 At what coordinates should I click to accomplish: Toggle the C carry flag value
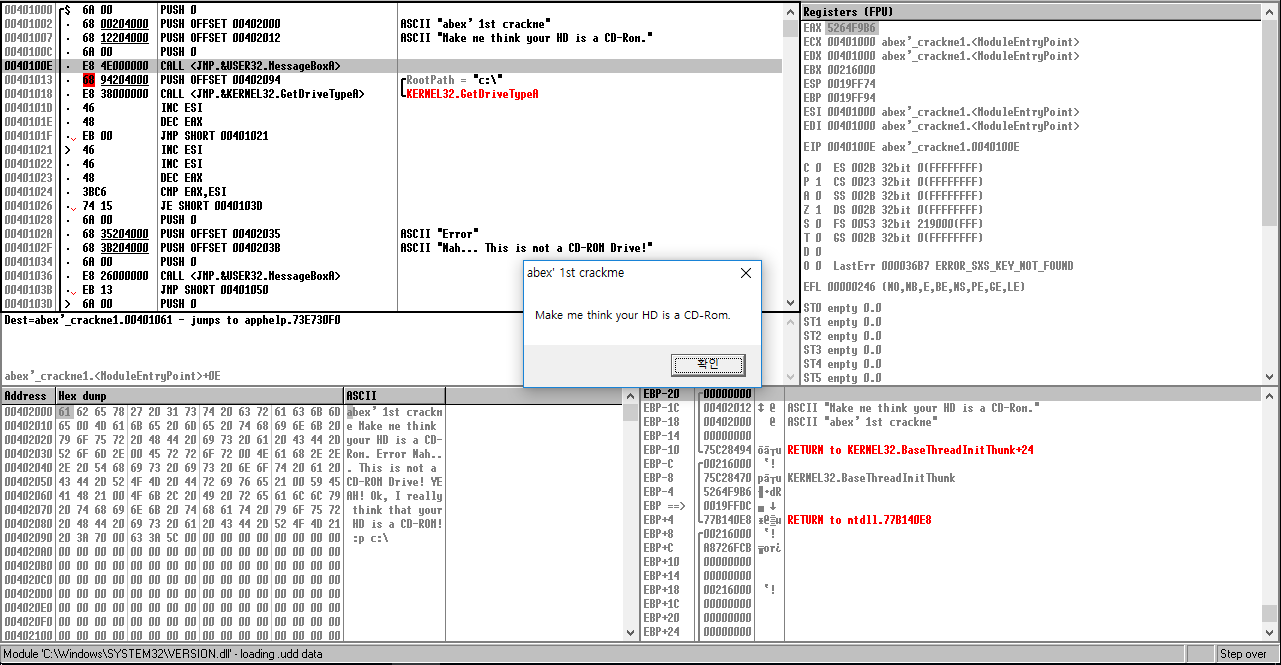[x=819, y=167]
